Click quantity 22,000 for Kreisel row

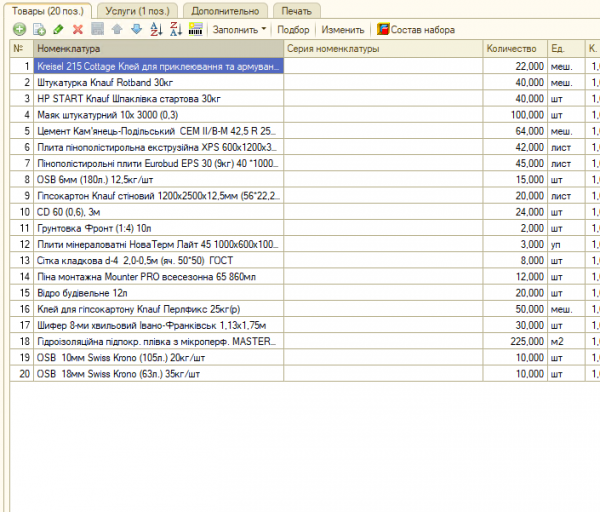pos(515,66)
